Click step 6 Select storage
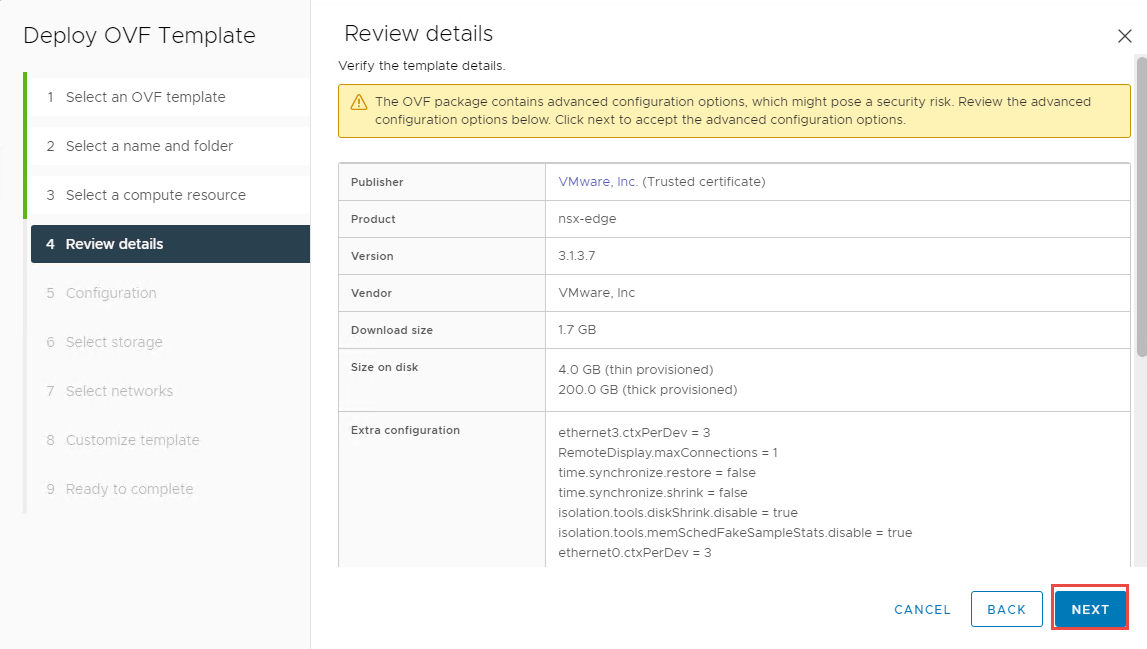The height and width of the screenshot is (649, 1147). [114, 342]
